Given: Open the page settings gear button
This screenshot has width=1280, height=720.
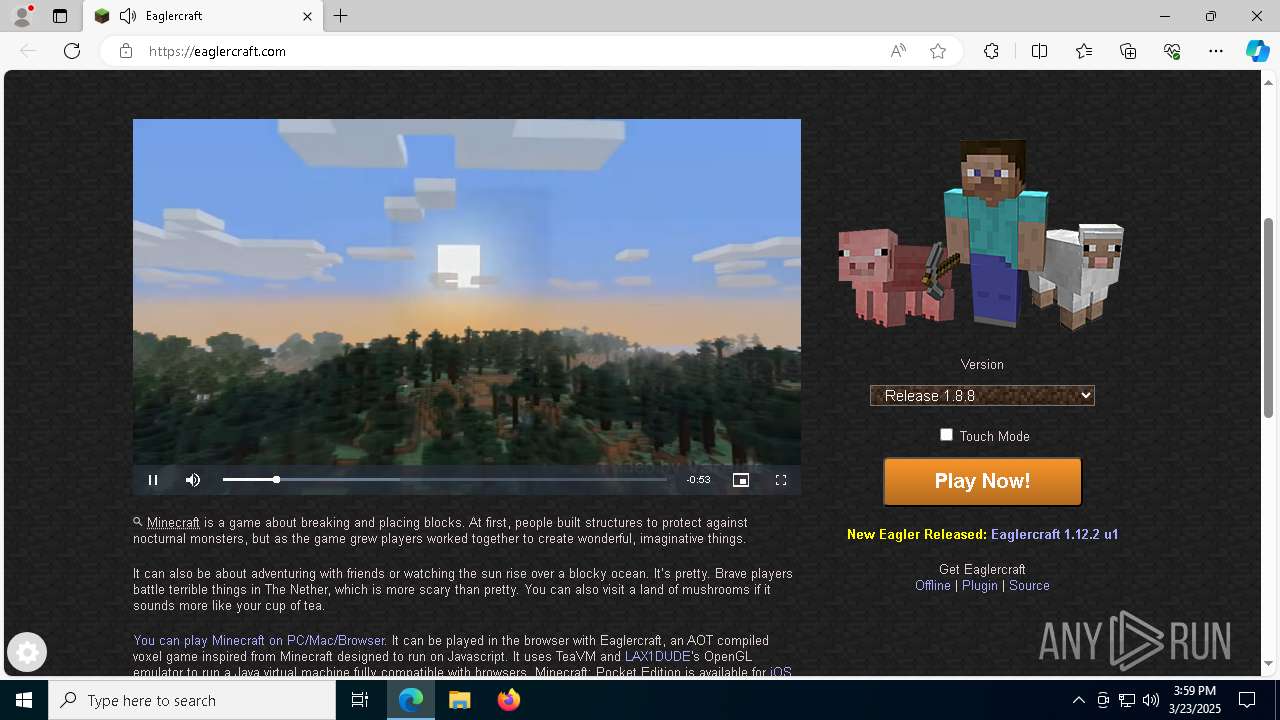Looking at the screenshot, I should [27, 653].
